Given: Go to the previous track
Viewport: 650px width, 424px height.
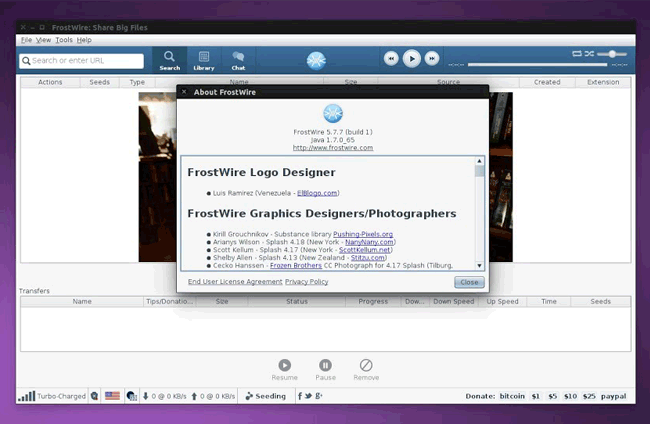Looking at the screenshot, I should click(391, 59).
